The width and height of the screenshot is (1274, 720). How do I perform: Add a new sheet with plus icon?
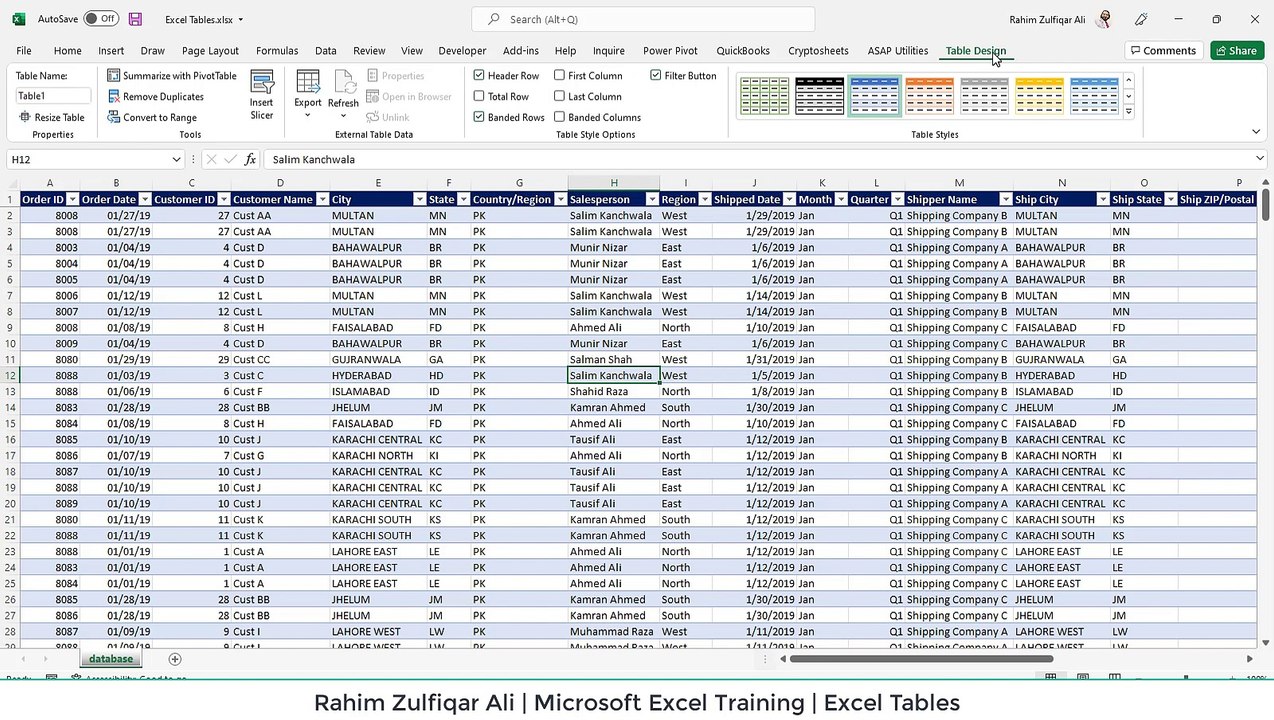pos(175,659)
